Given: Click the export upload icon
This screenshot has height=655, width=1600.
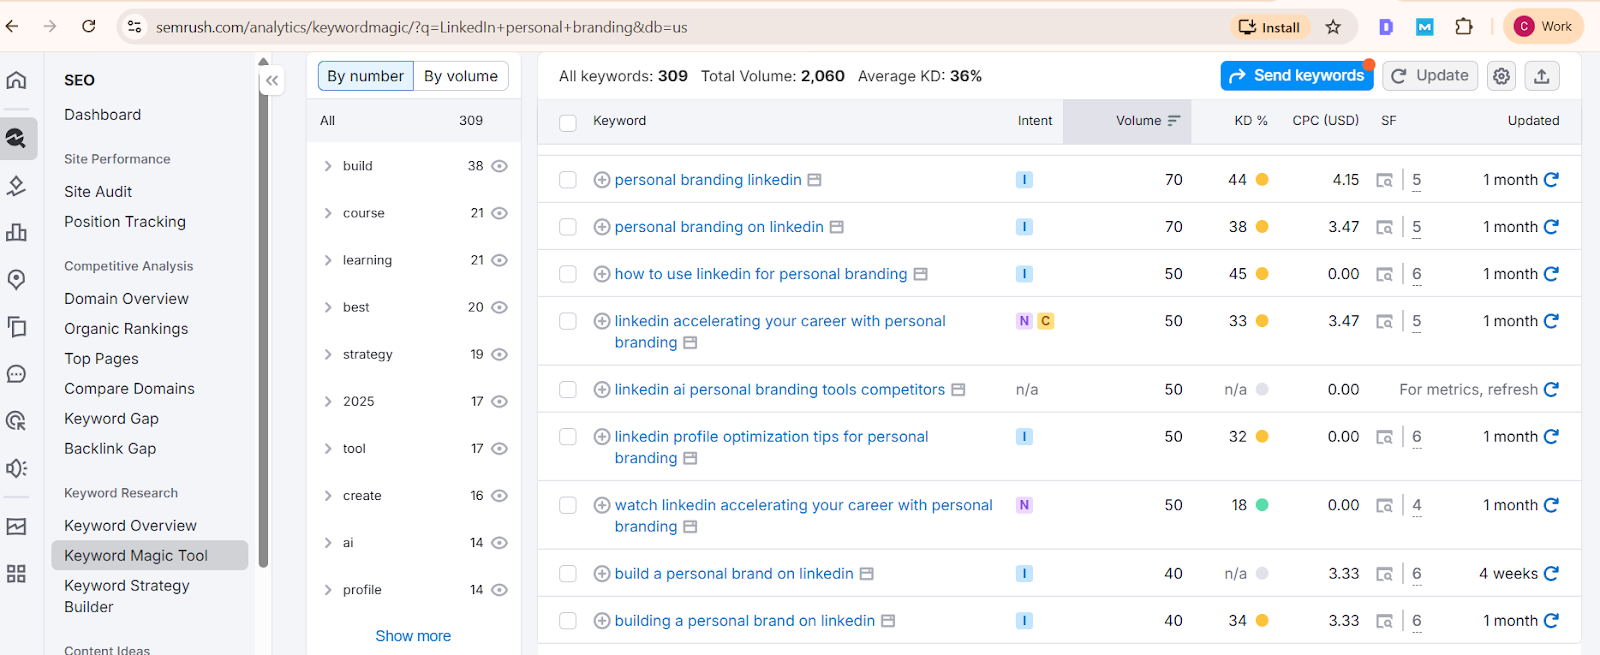Looking at the screenshot, I should [x=1542, y=76].
